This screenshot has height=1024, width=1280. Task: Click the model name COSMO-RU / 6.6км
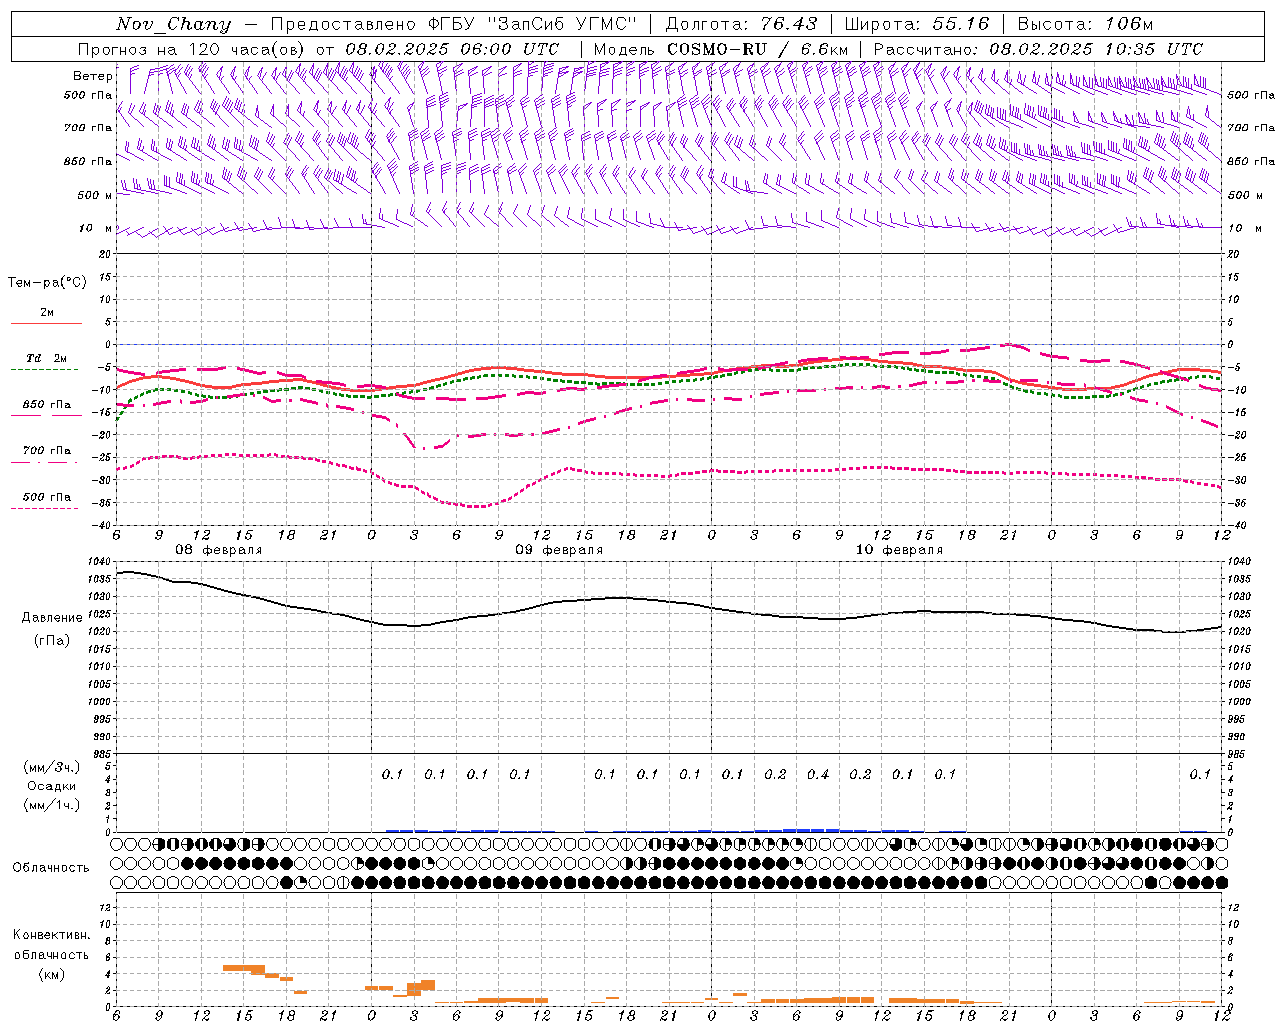click(757, 49)
